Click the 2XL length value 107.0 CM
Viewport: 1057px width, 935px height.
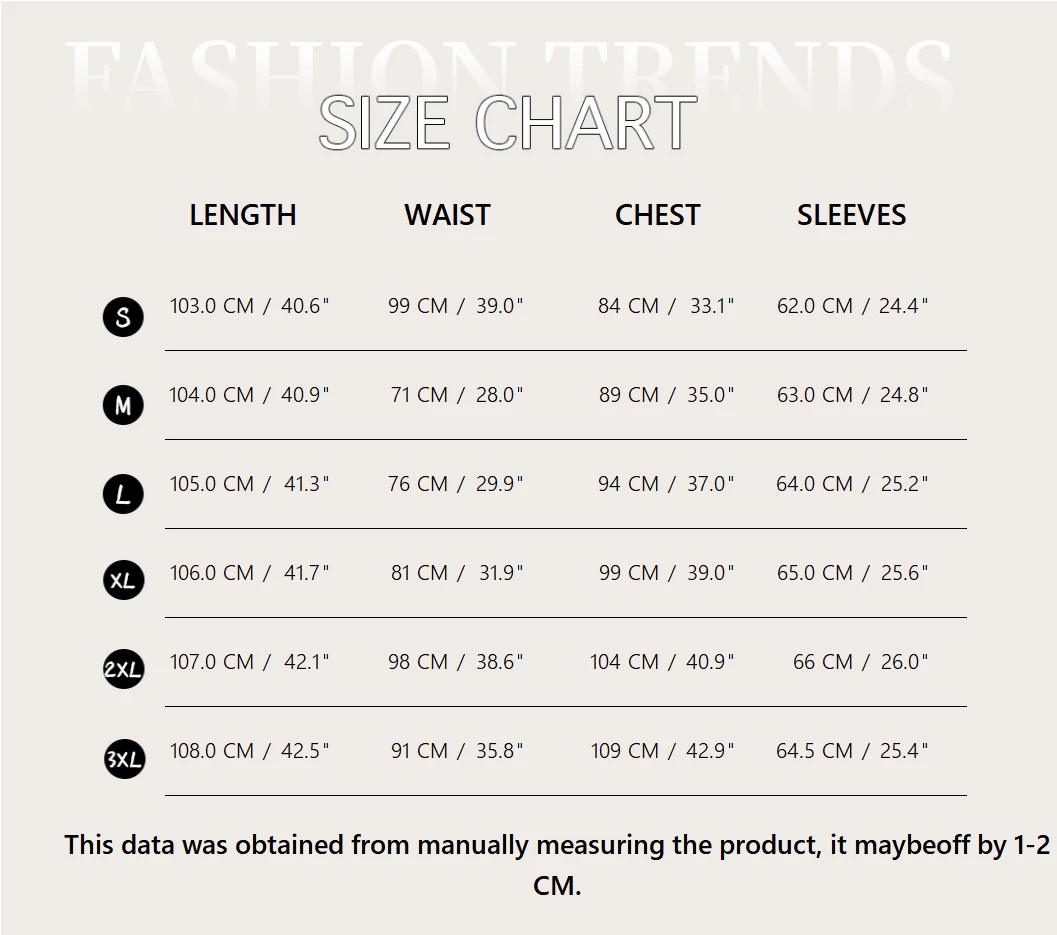point(212,662)
